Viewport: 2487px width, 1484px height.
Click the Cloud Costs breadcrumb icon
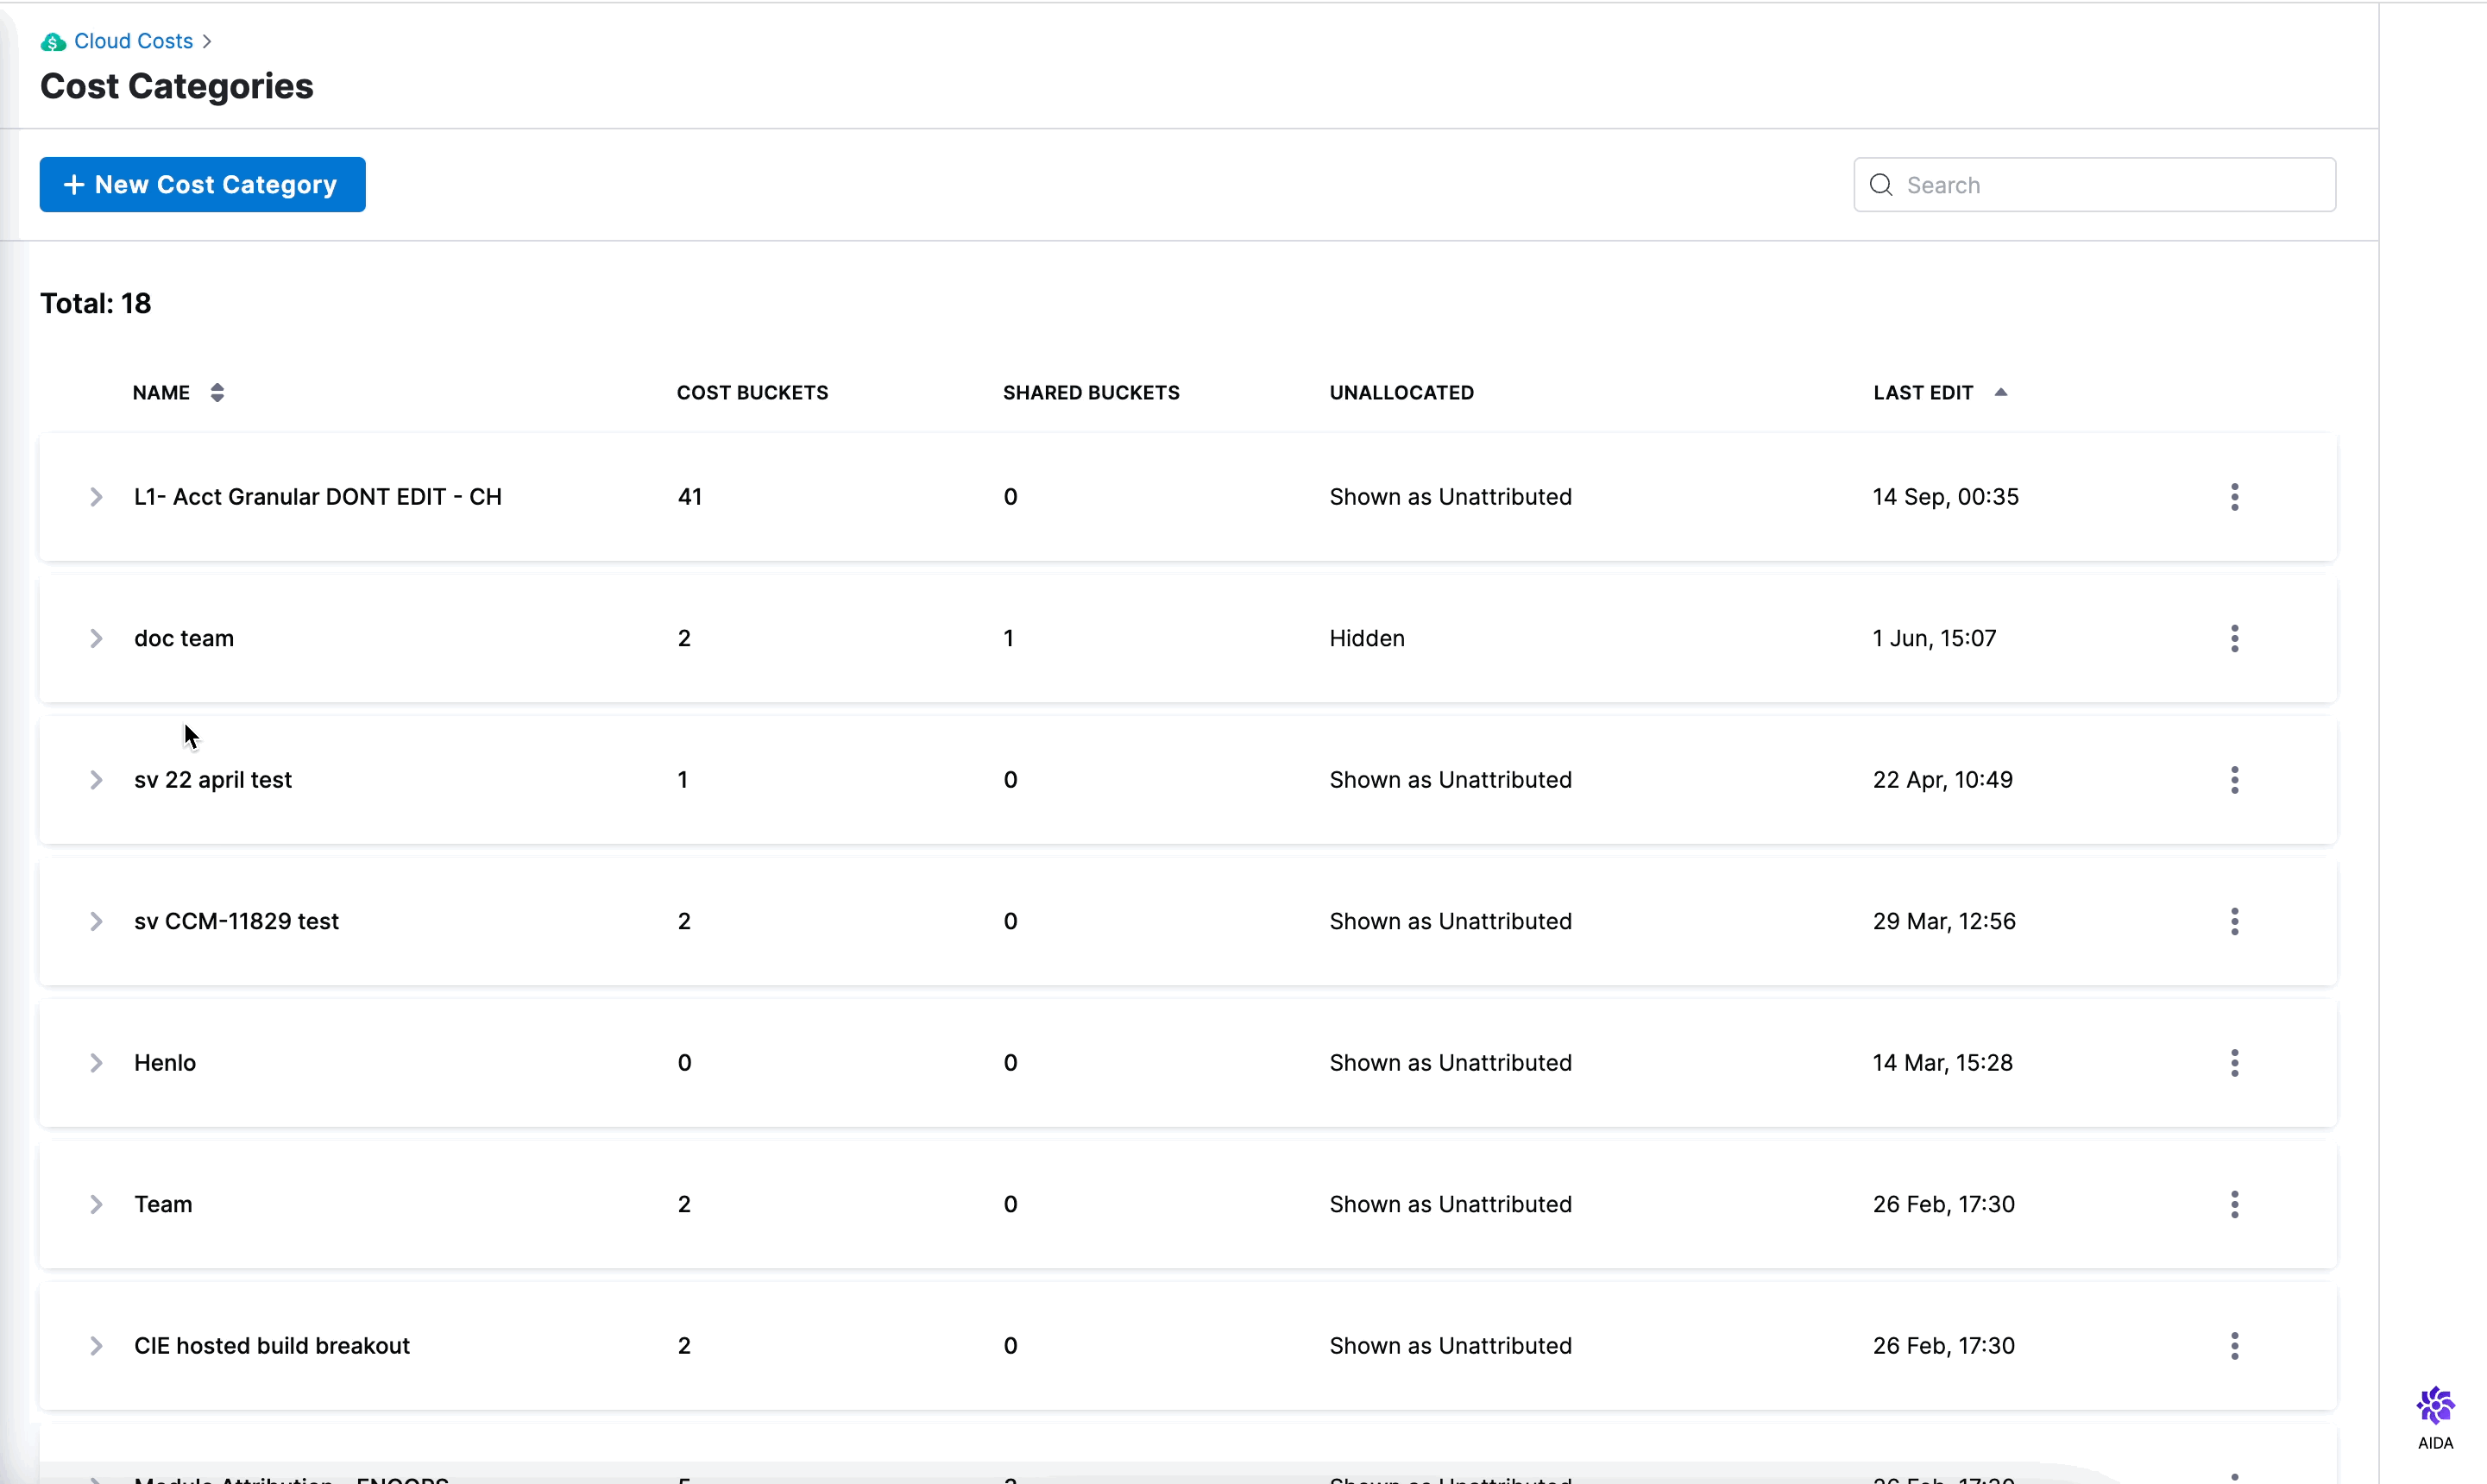53,39
